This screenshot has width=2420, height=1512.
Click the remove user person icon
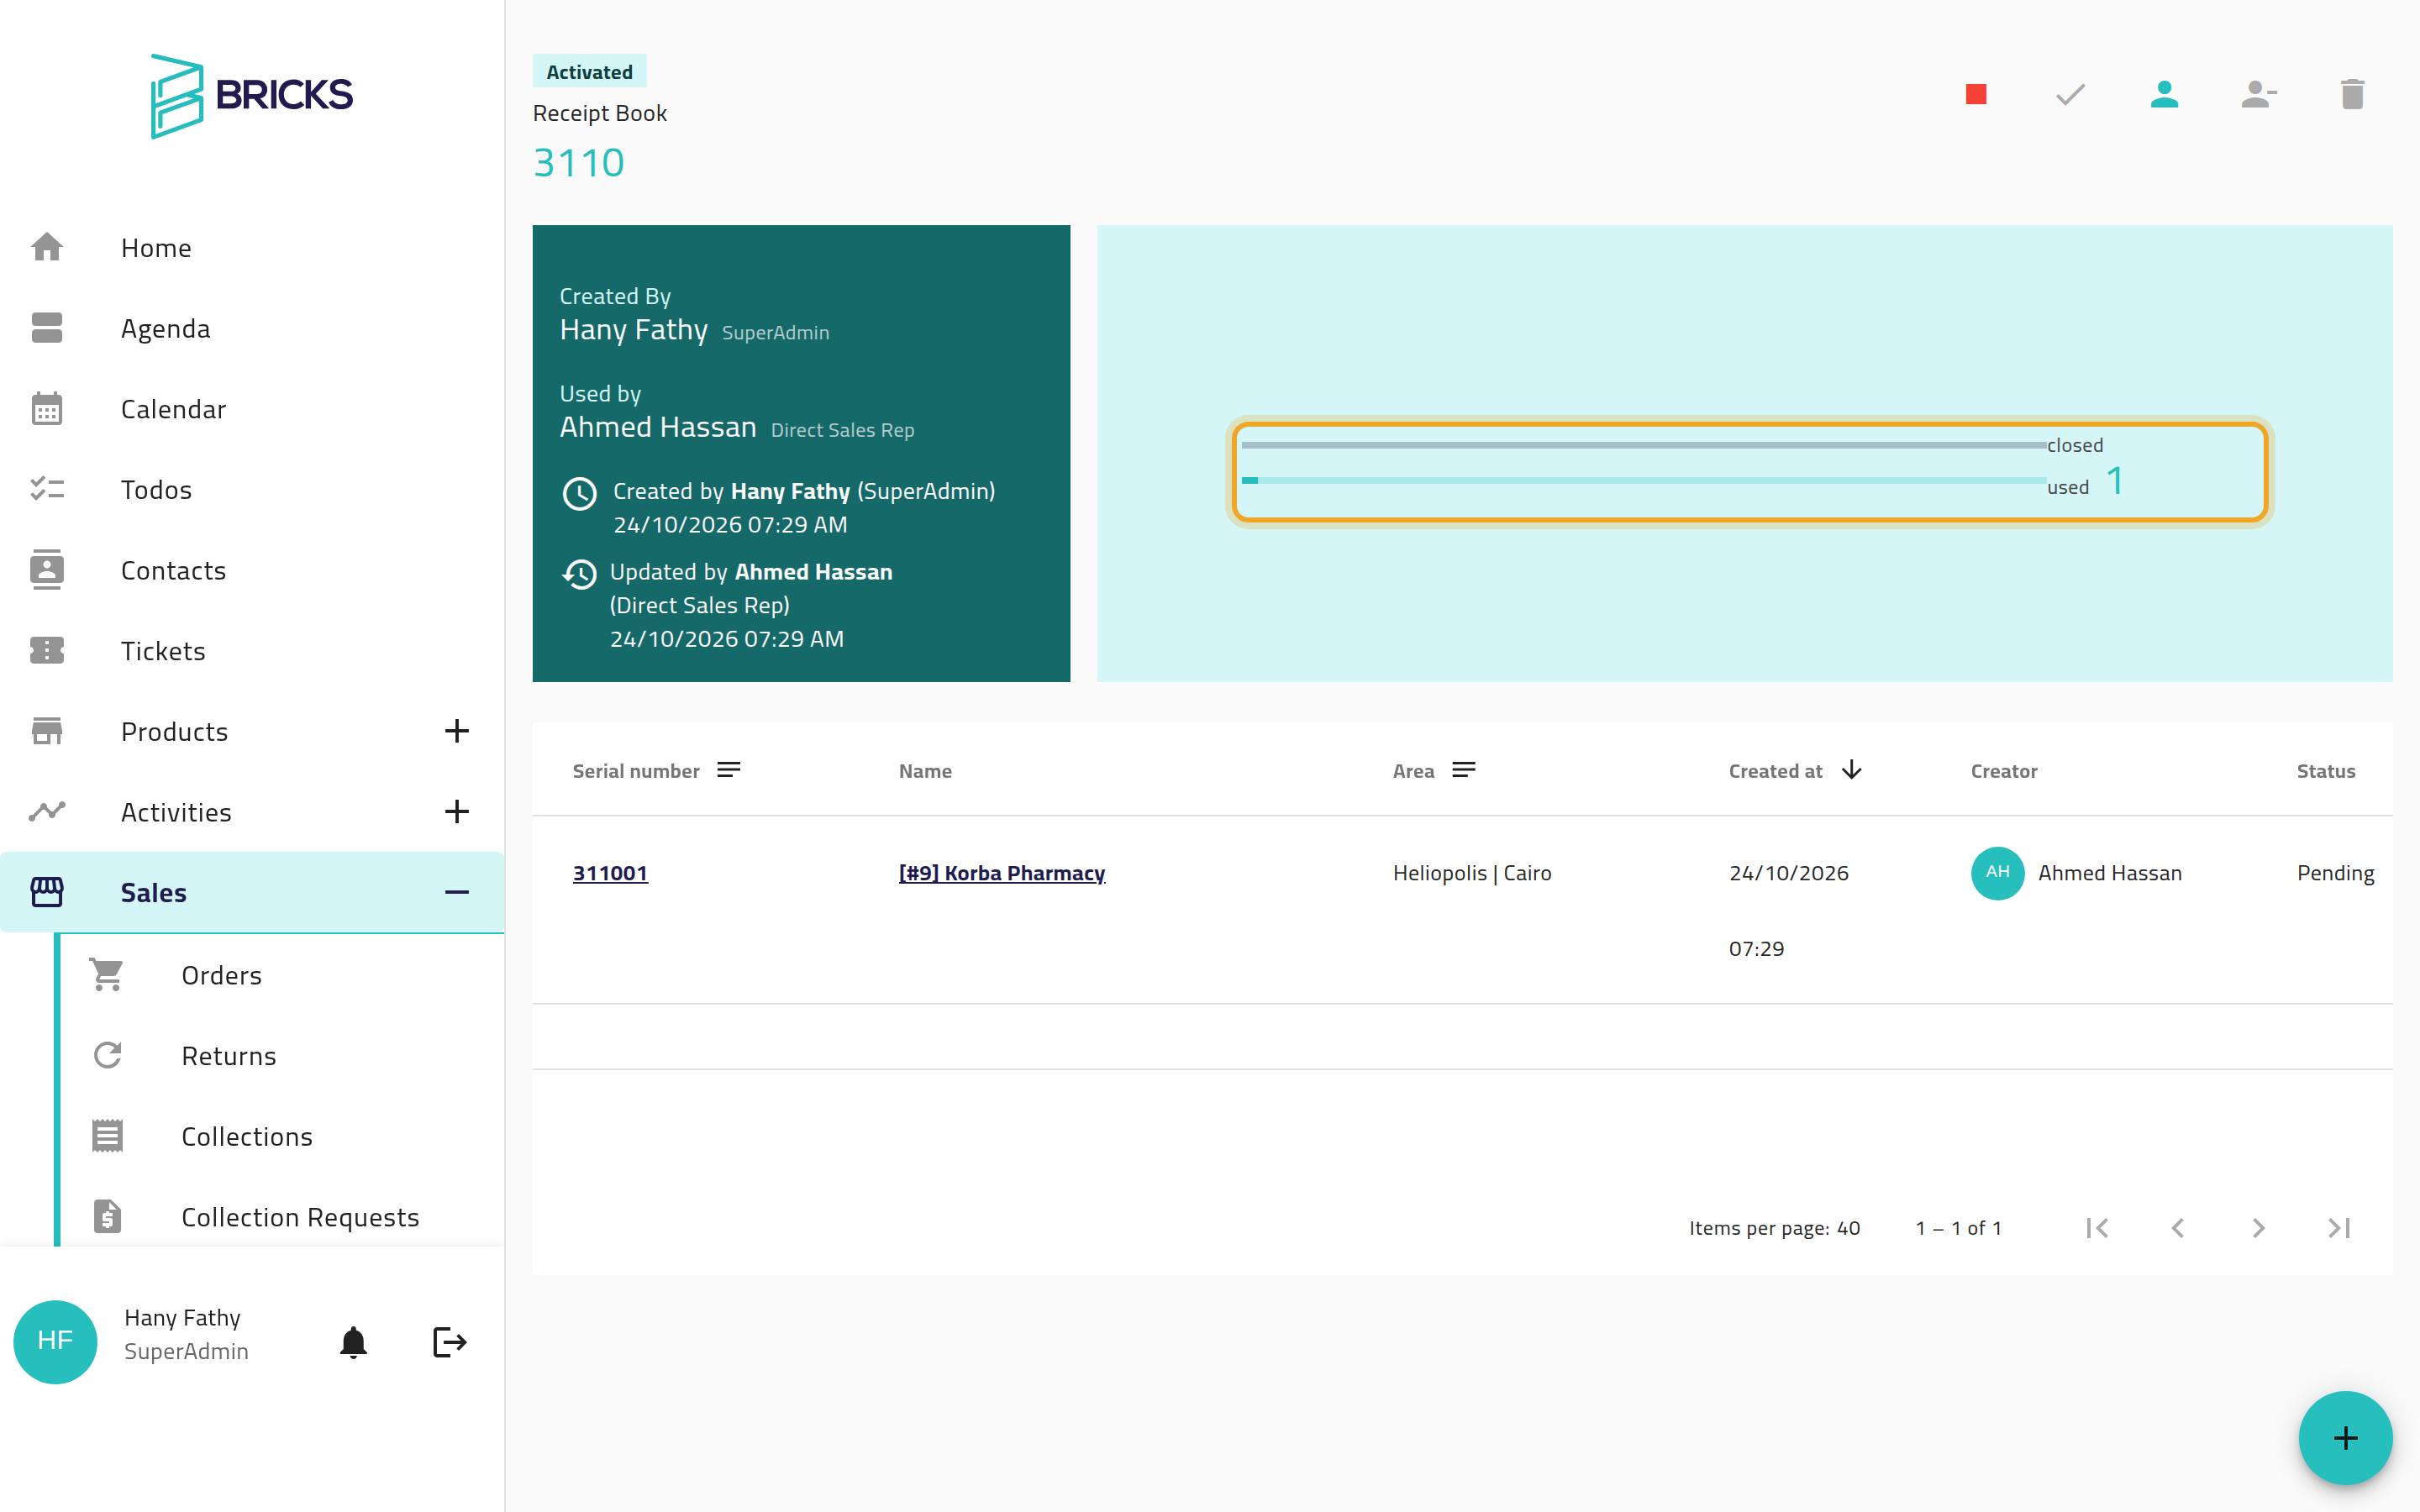click(2258, 94)
